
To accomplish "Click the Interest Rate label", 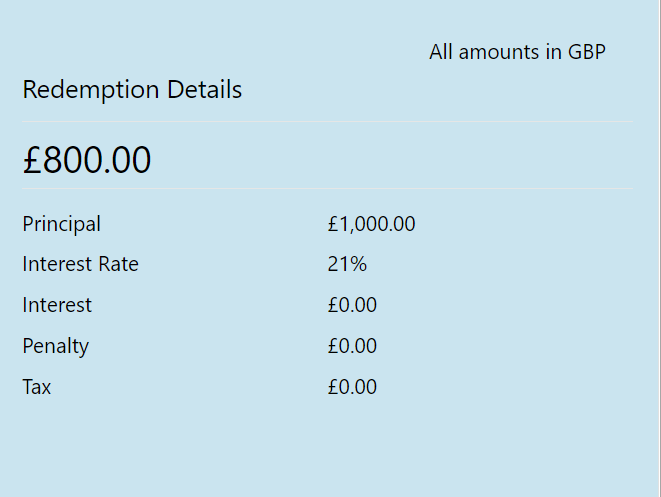I will 81,264.
